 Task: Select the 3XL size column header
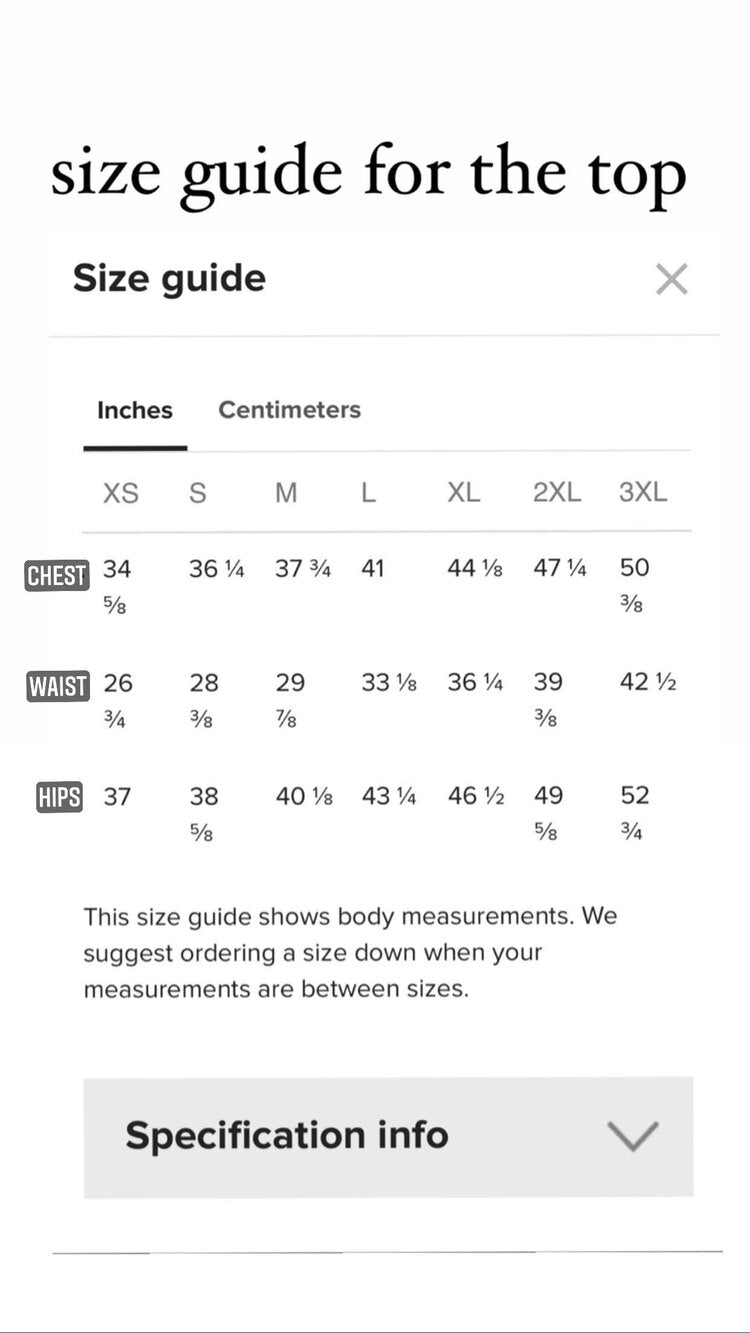point(643,493)
